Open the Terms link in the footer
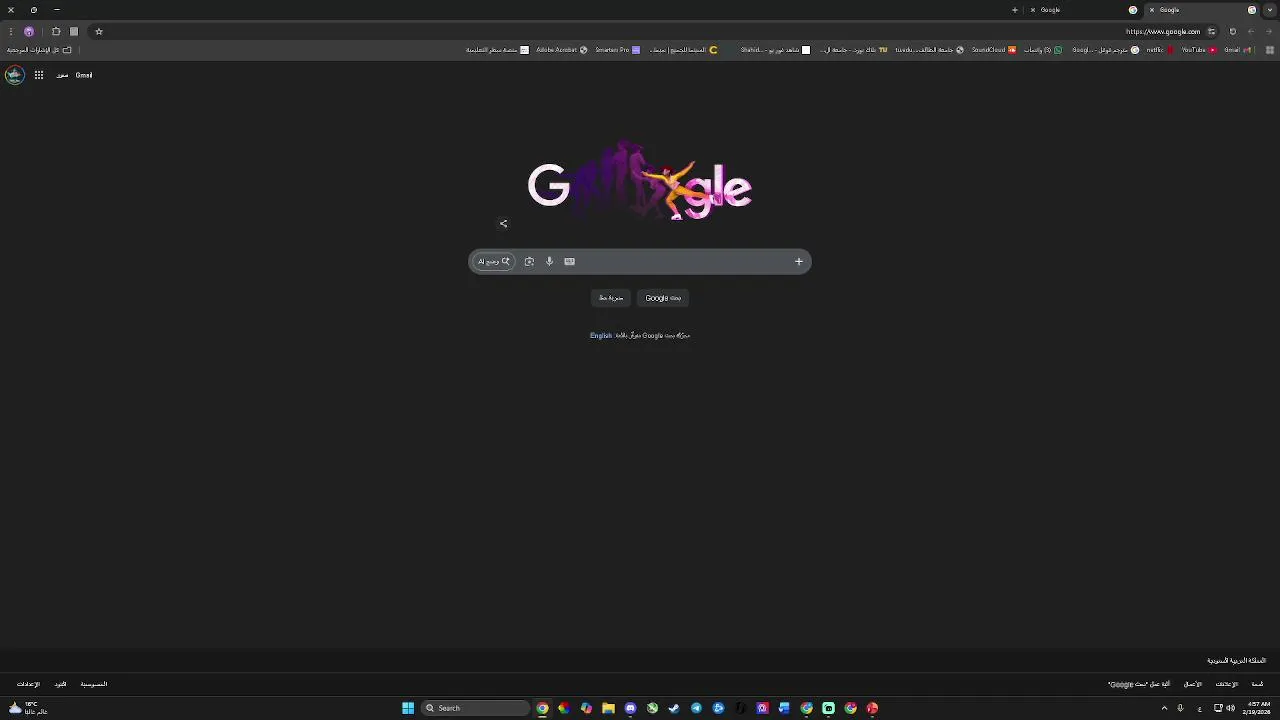This screenshot has width=1280, height=720. pos(60,685)
